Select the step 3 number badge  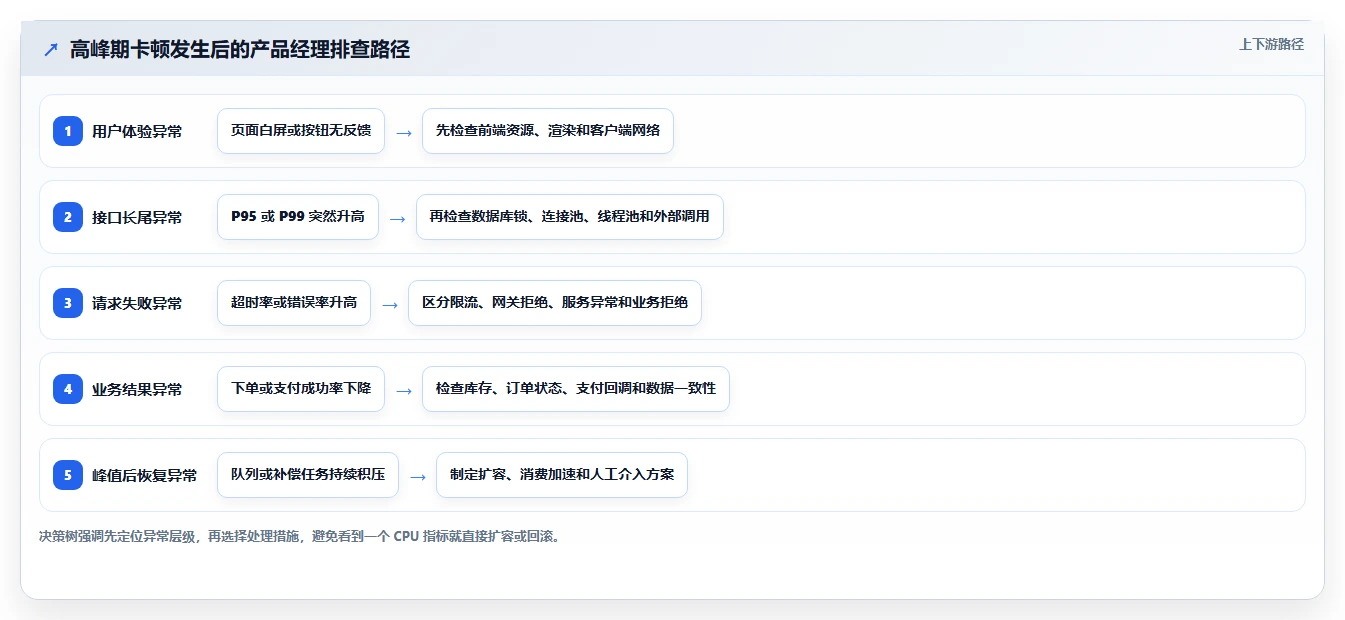point(68,303)
